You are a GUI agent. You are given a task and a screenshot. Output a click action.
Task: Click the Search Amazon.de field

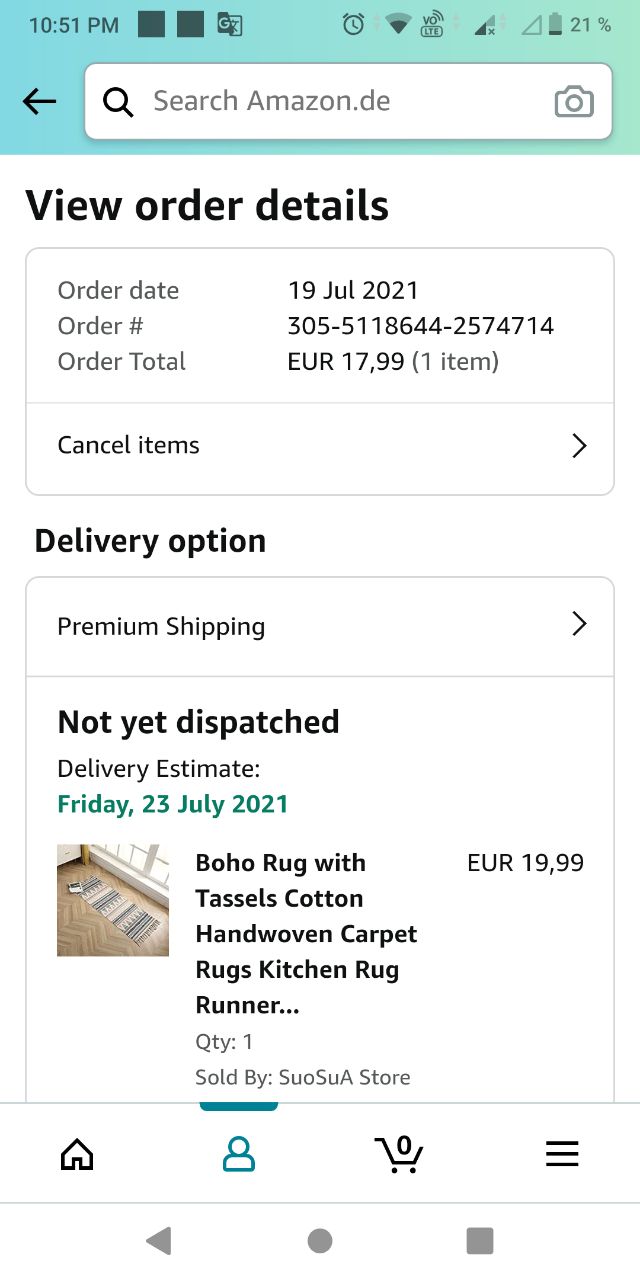[340, 101]
